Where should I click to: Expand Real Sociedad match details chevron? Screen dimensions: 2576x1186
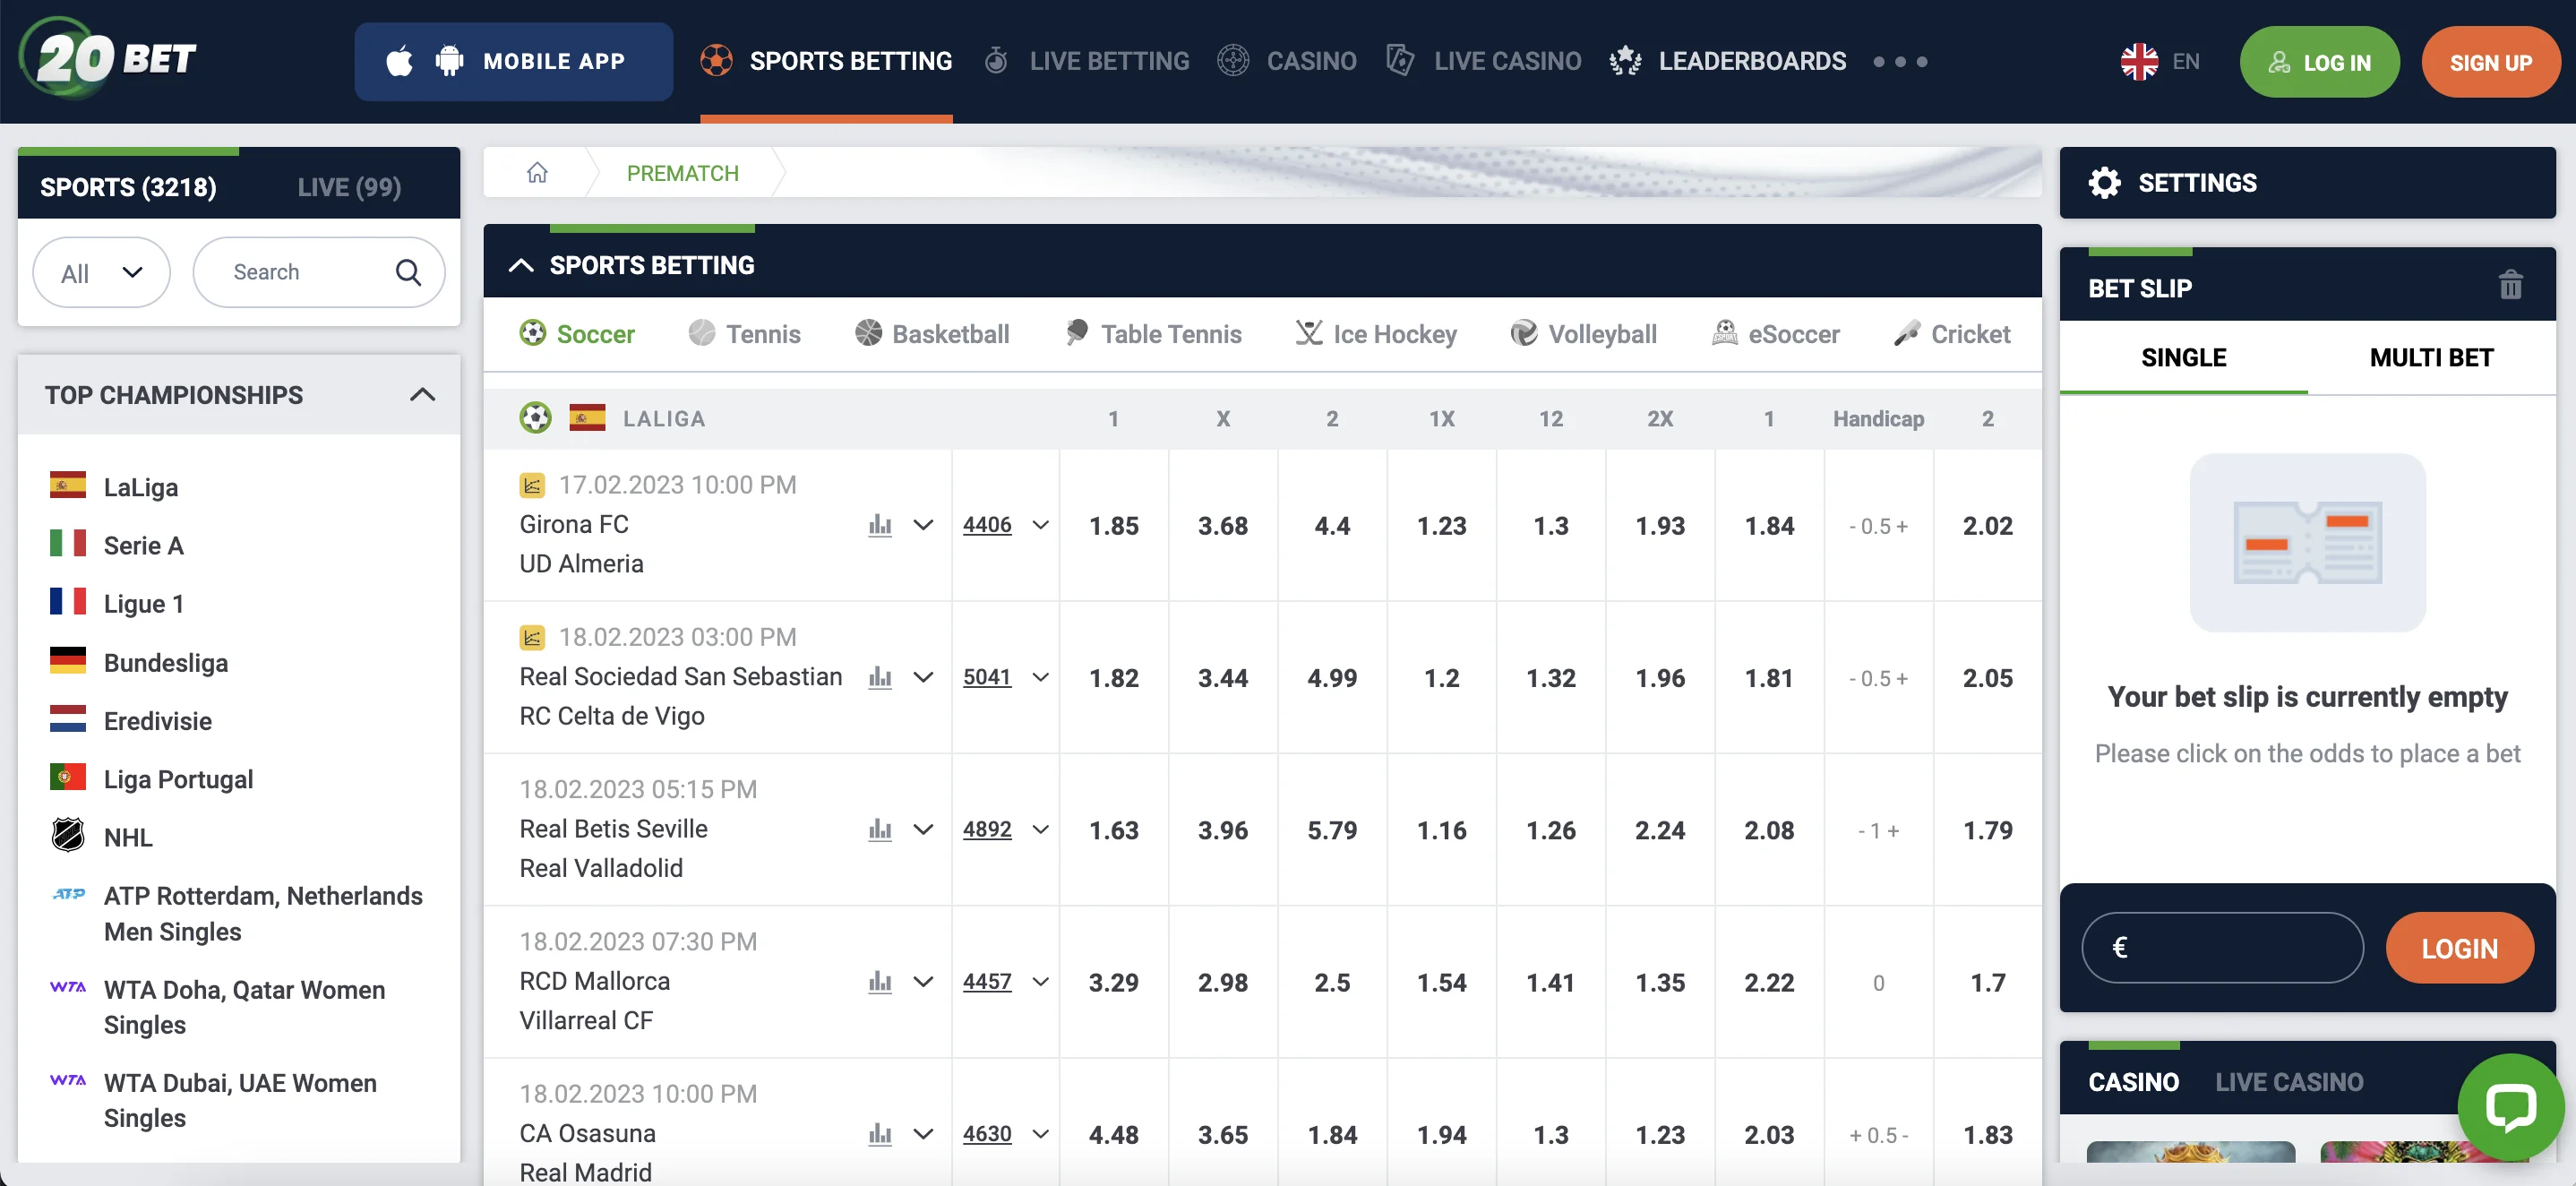[923, 677]
